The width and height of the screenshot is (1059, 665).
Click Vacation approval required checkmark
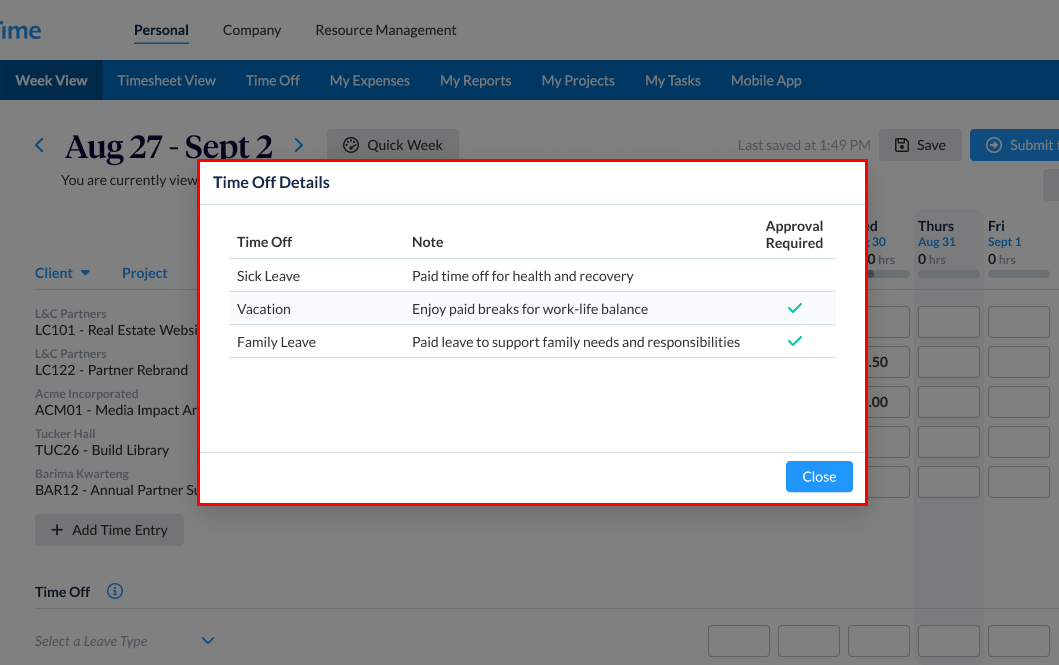(x=794, y=308)
